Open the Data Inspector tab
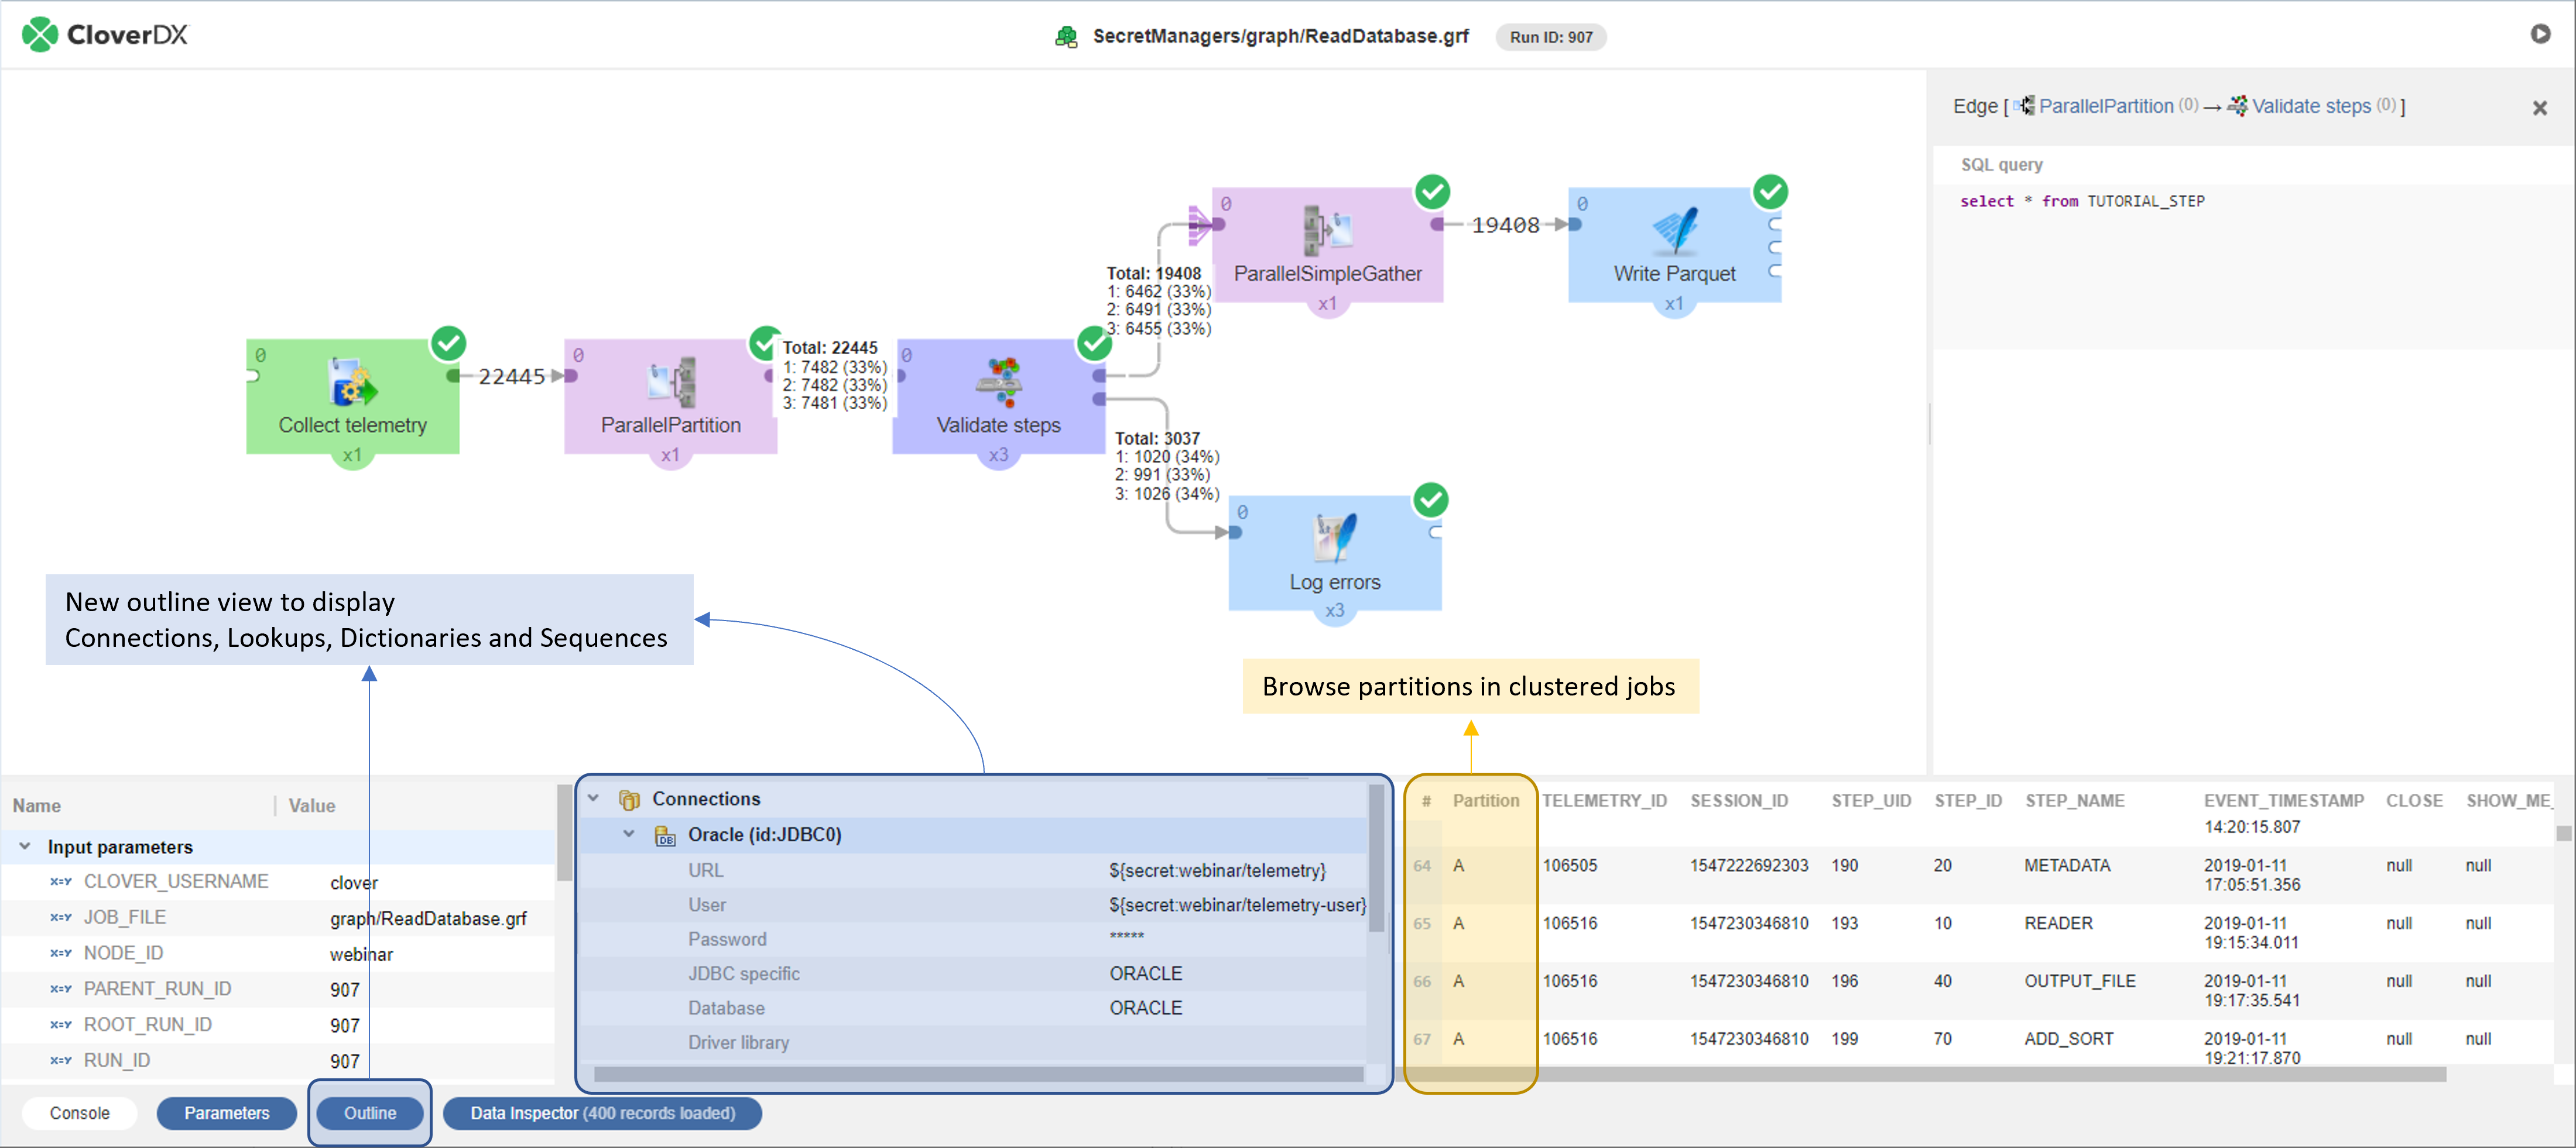Screen dimensions: 2576x1148 602,1113
